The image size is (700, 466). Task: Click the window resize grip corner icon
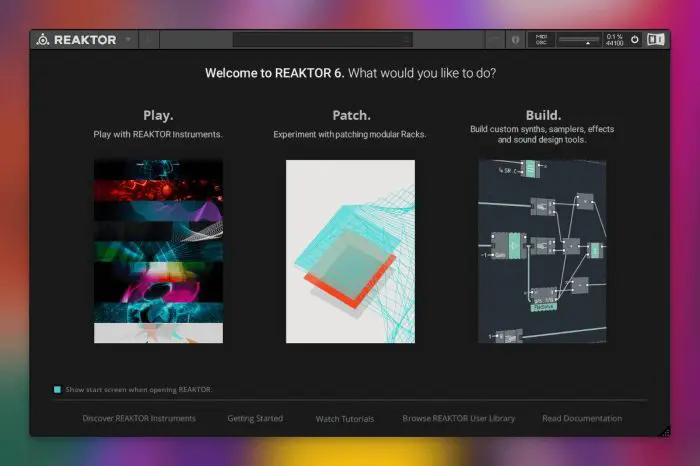coord(665,431)
